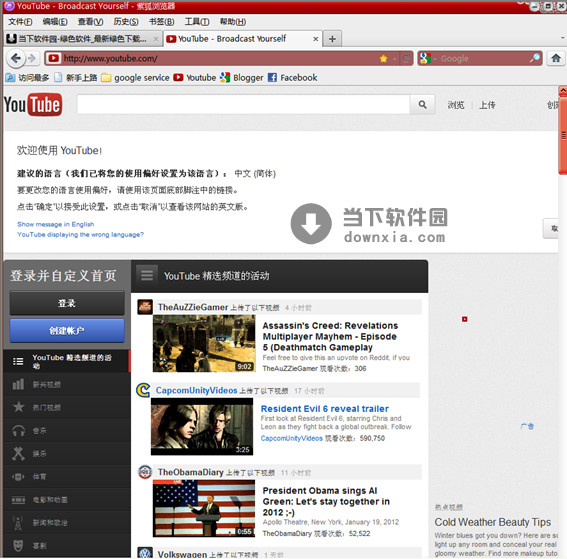Image resolution: width=567 pixels, height=559 pixels.
Task: Click Show message in English link
Action: click(x=56, y=224)
